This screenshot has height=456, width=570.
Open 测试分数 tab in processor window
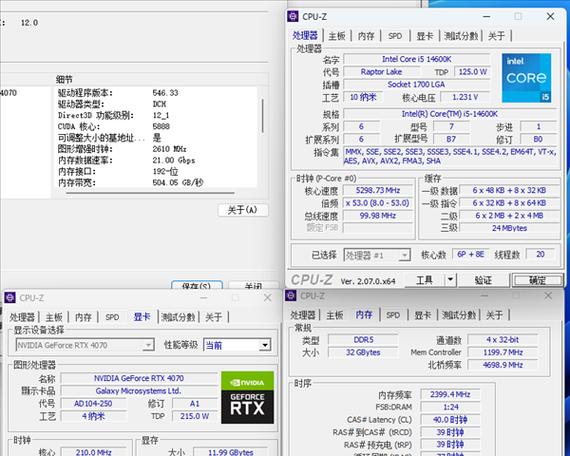coord(461,36)
